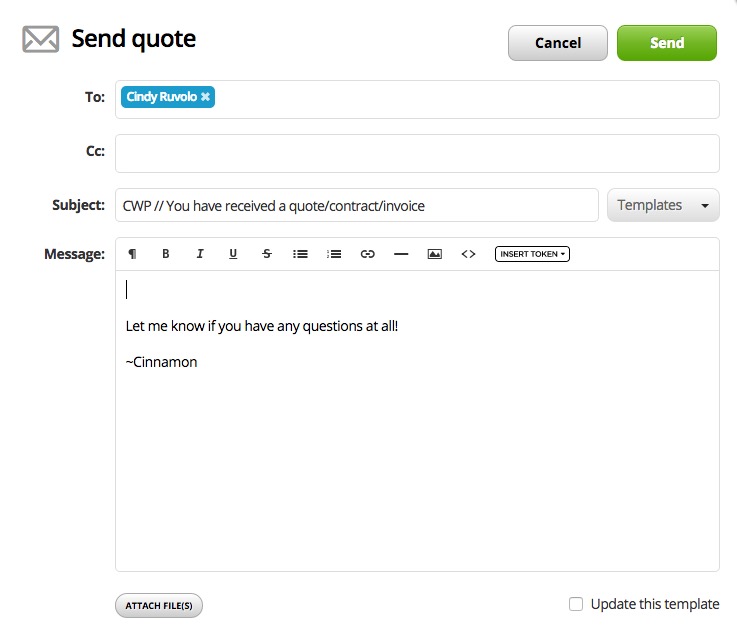Apply strikethrough formatting
This screenshot has height=644, width=737.
[x=267, y=254]
